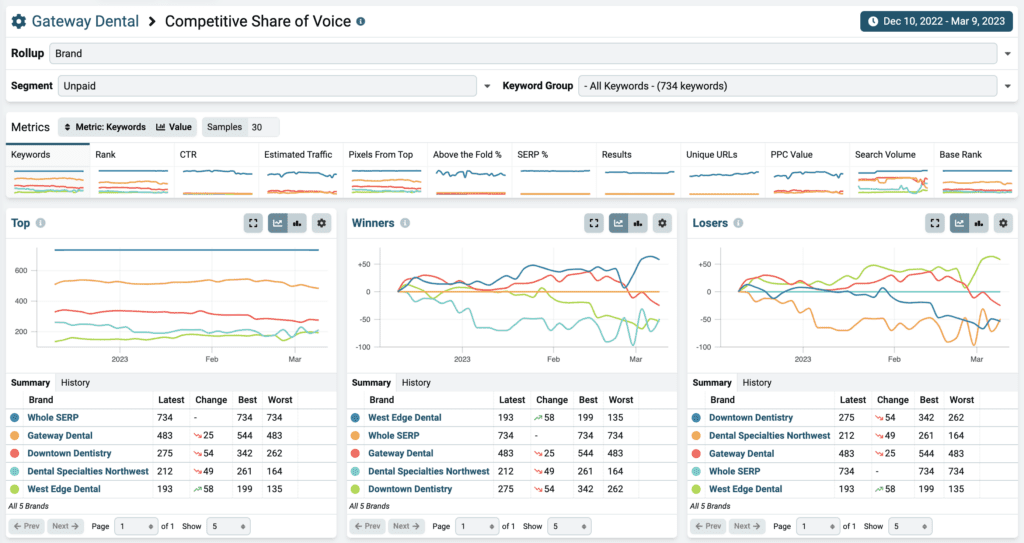Select the Estimated Traffic metric tab
The width and height of the screenshot is (1024, 543).
[301, 170]
